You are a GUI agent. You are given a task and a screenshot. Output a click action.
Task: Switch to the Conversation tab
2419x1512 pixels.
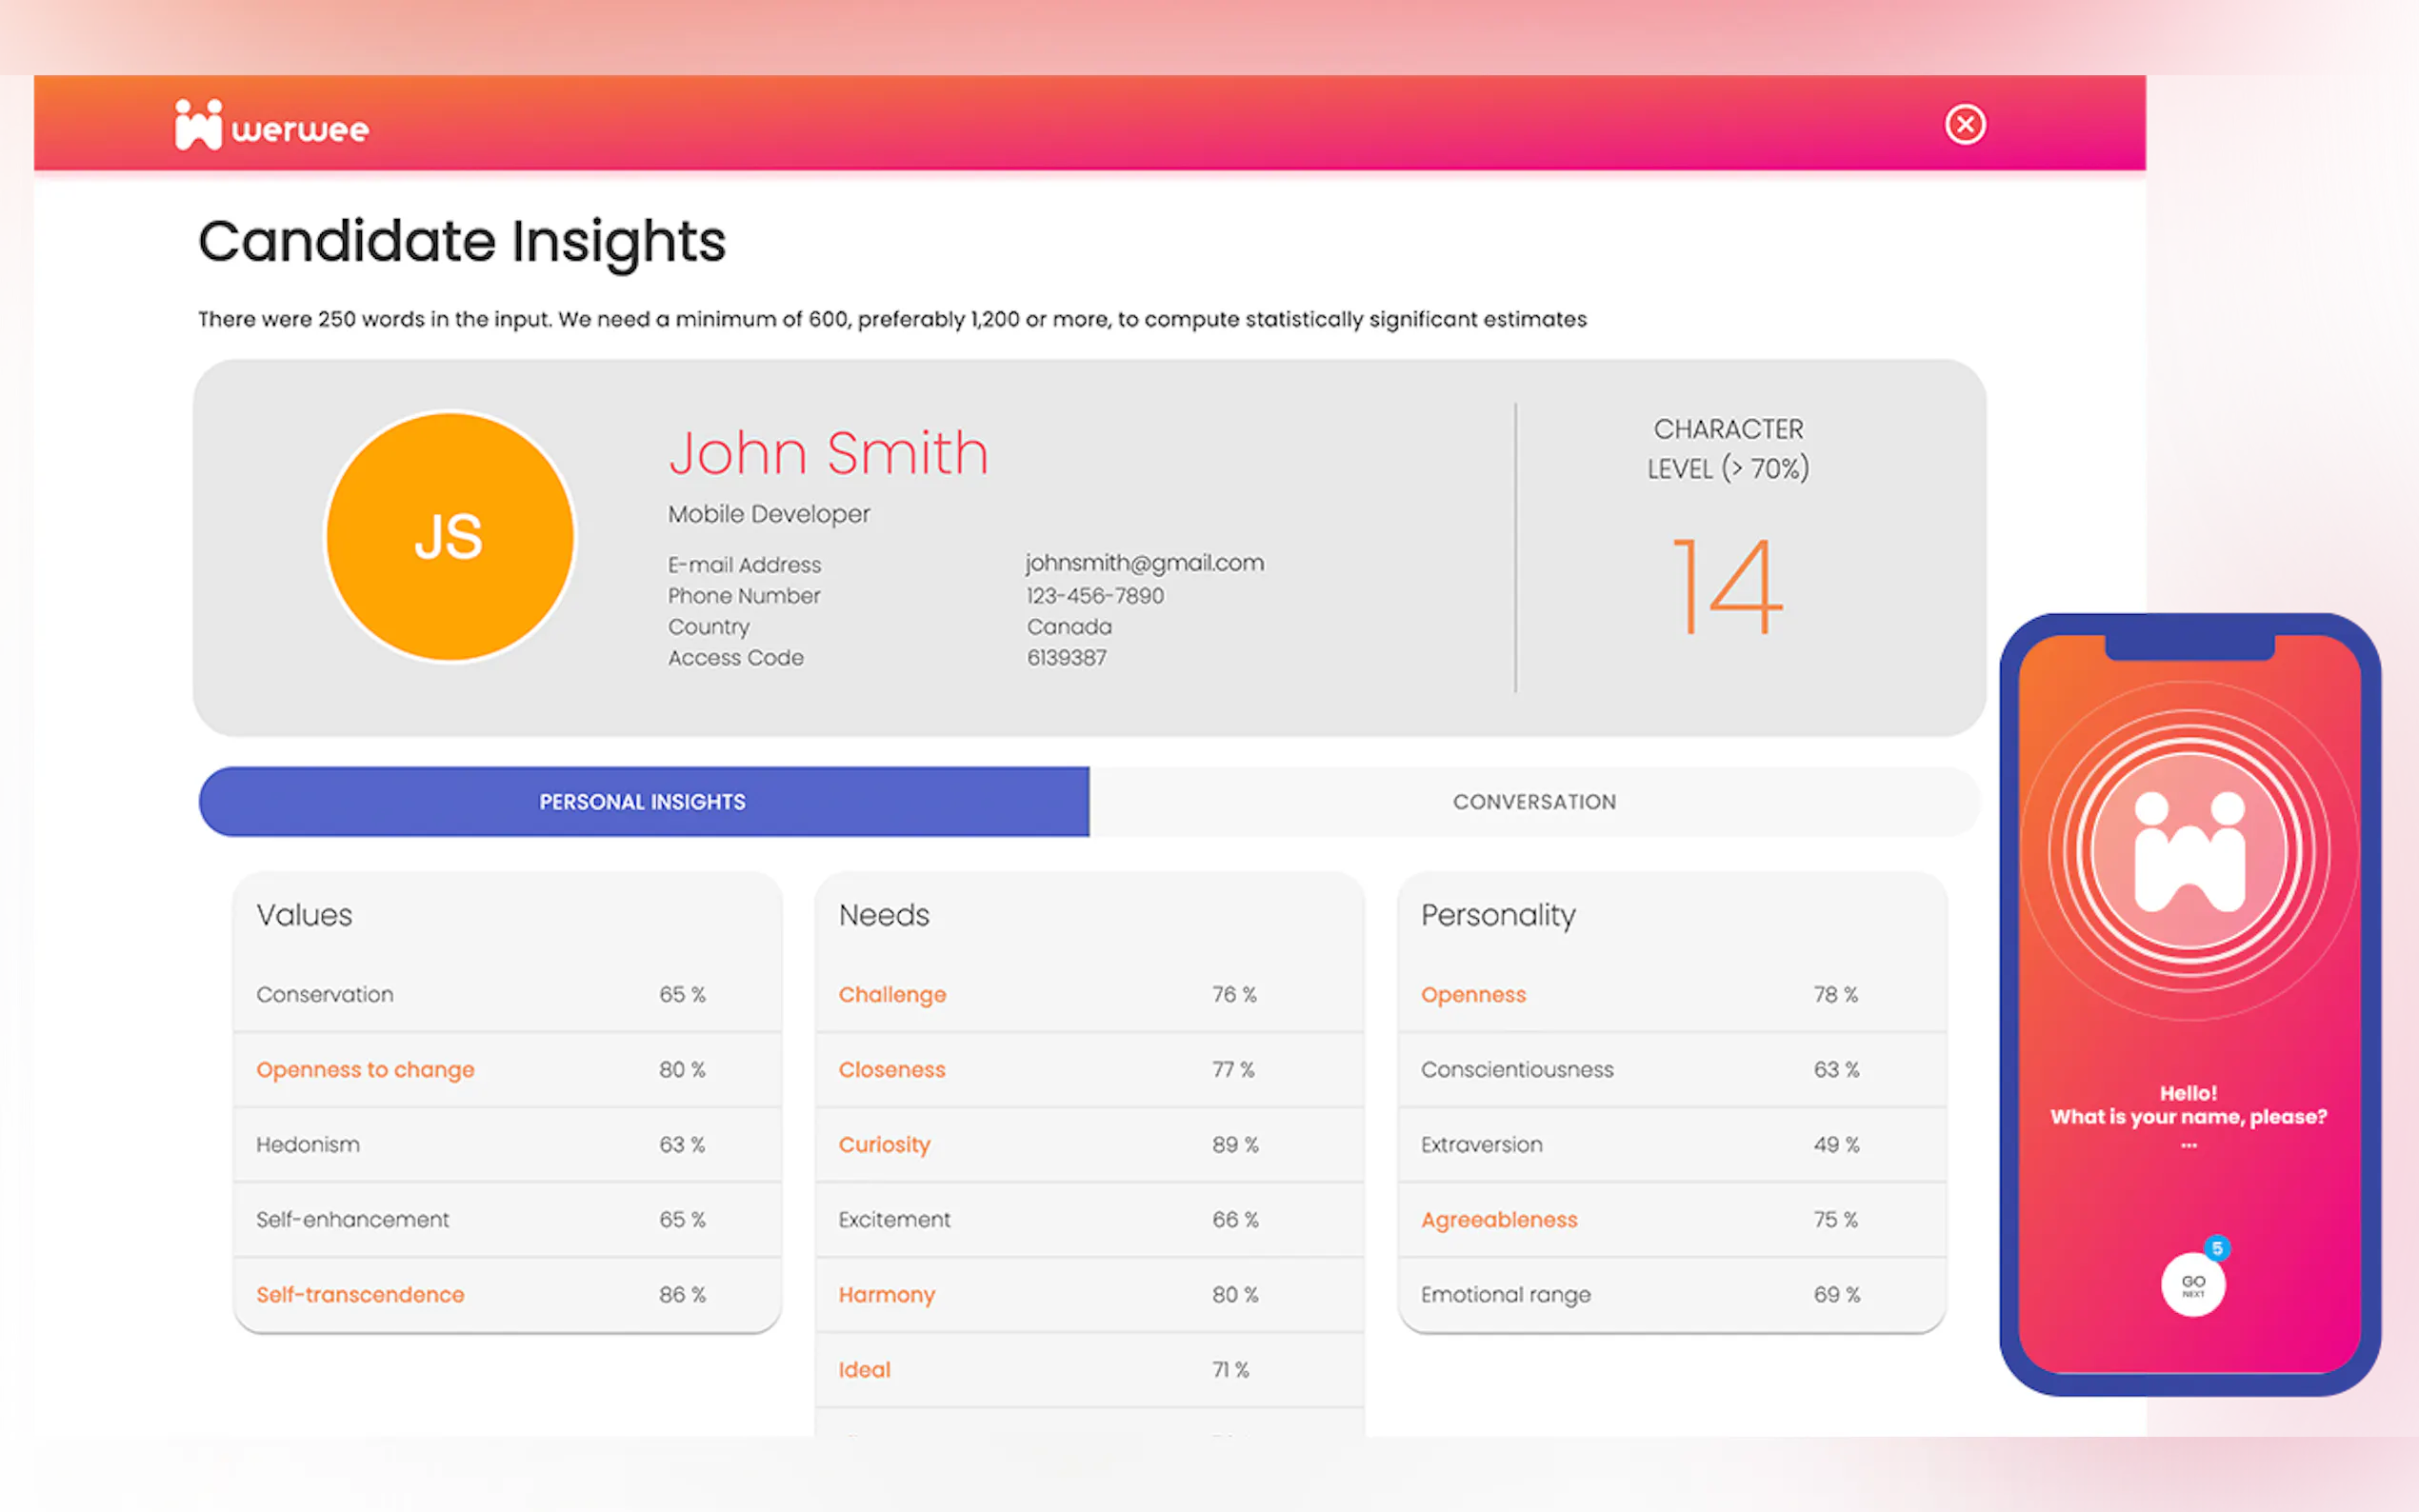point(1533,802)
